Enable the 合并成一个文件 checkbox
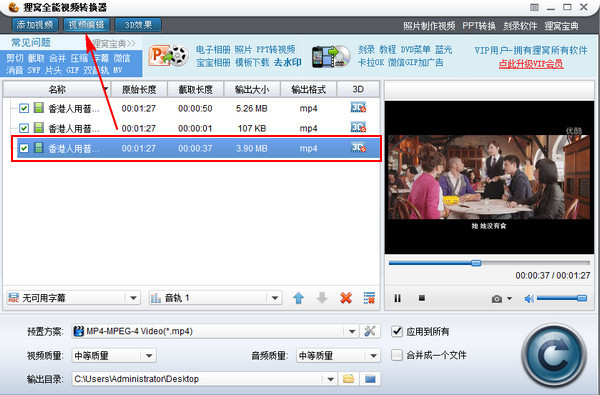The image size is (600, 395). tap(397, 355)
